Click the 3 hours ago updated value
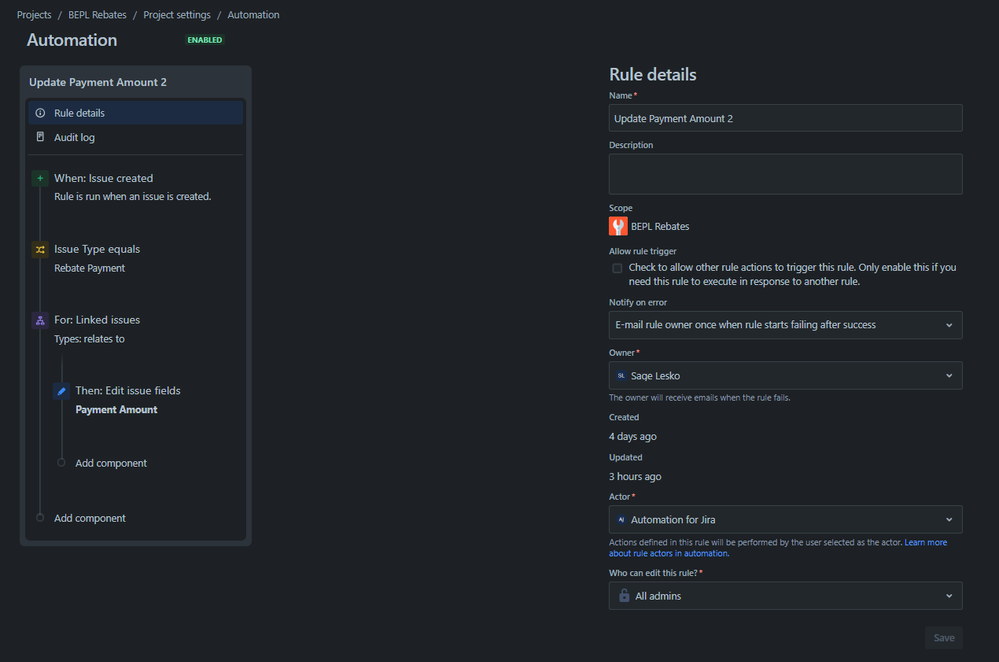The height and width of the screenshot is (662, 999). tap(635, 477)
